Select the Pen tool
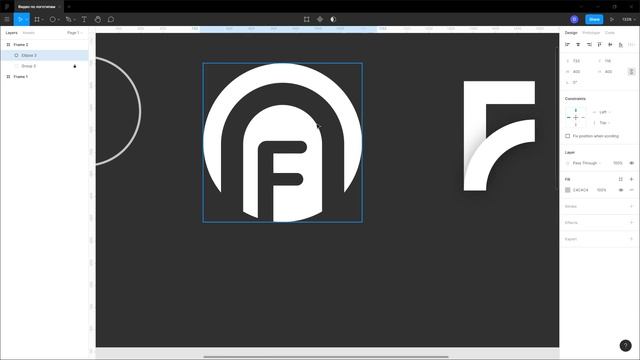The width and height of the screenshot is (640, 360). click(x=68, y=19)
